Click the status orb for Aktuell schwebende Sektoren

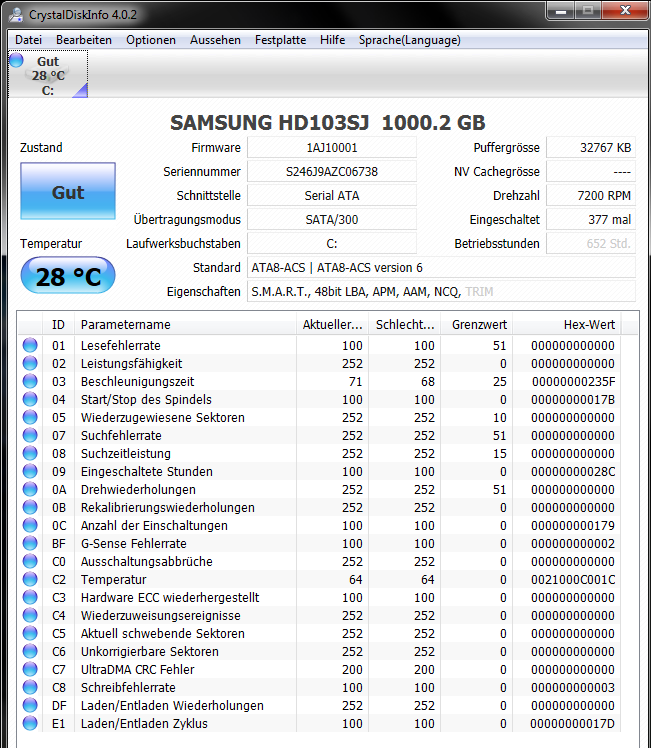click(30, 633)
